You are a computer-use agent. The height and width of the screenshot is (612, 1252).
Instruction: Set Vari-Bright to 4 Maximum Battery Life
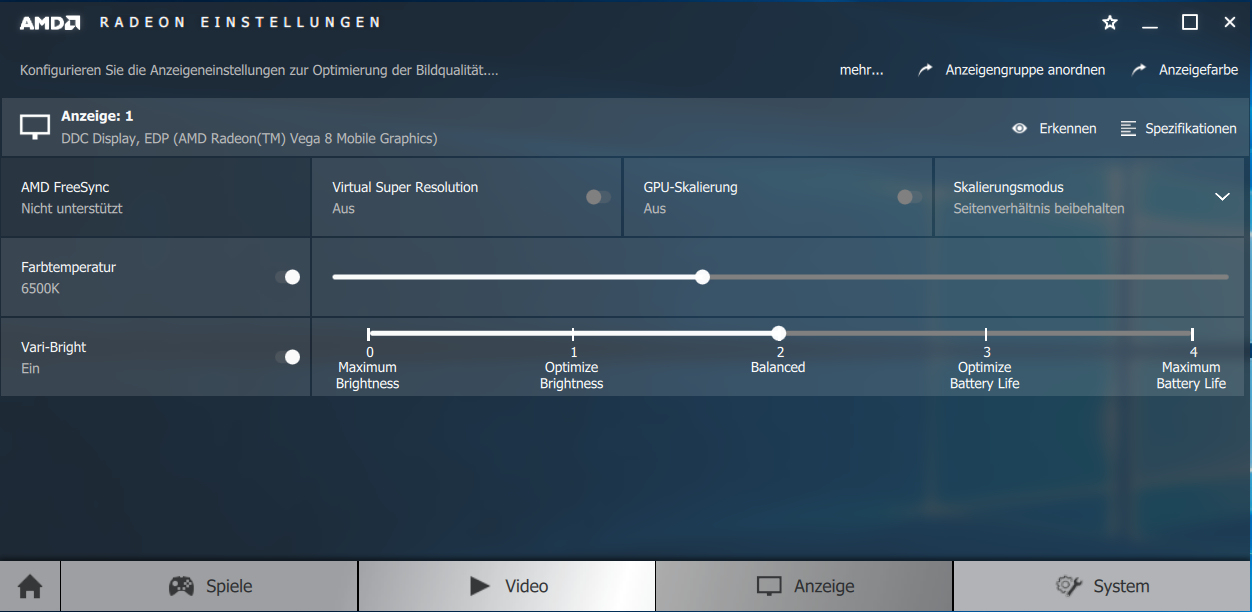tap(1192, 334)
